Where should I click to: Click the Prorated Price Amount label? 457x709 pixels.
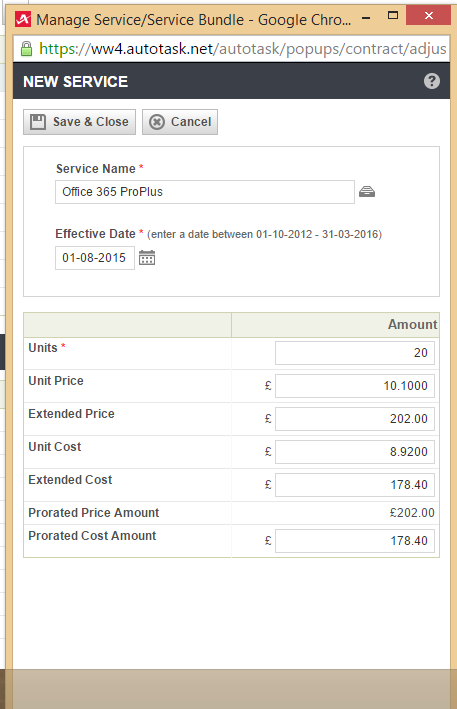pyautogui.click(x=94, y=513)
